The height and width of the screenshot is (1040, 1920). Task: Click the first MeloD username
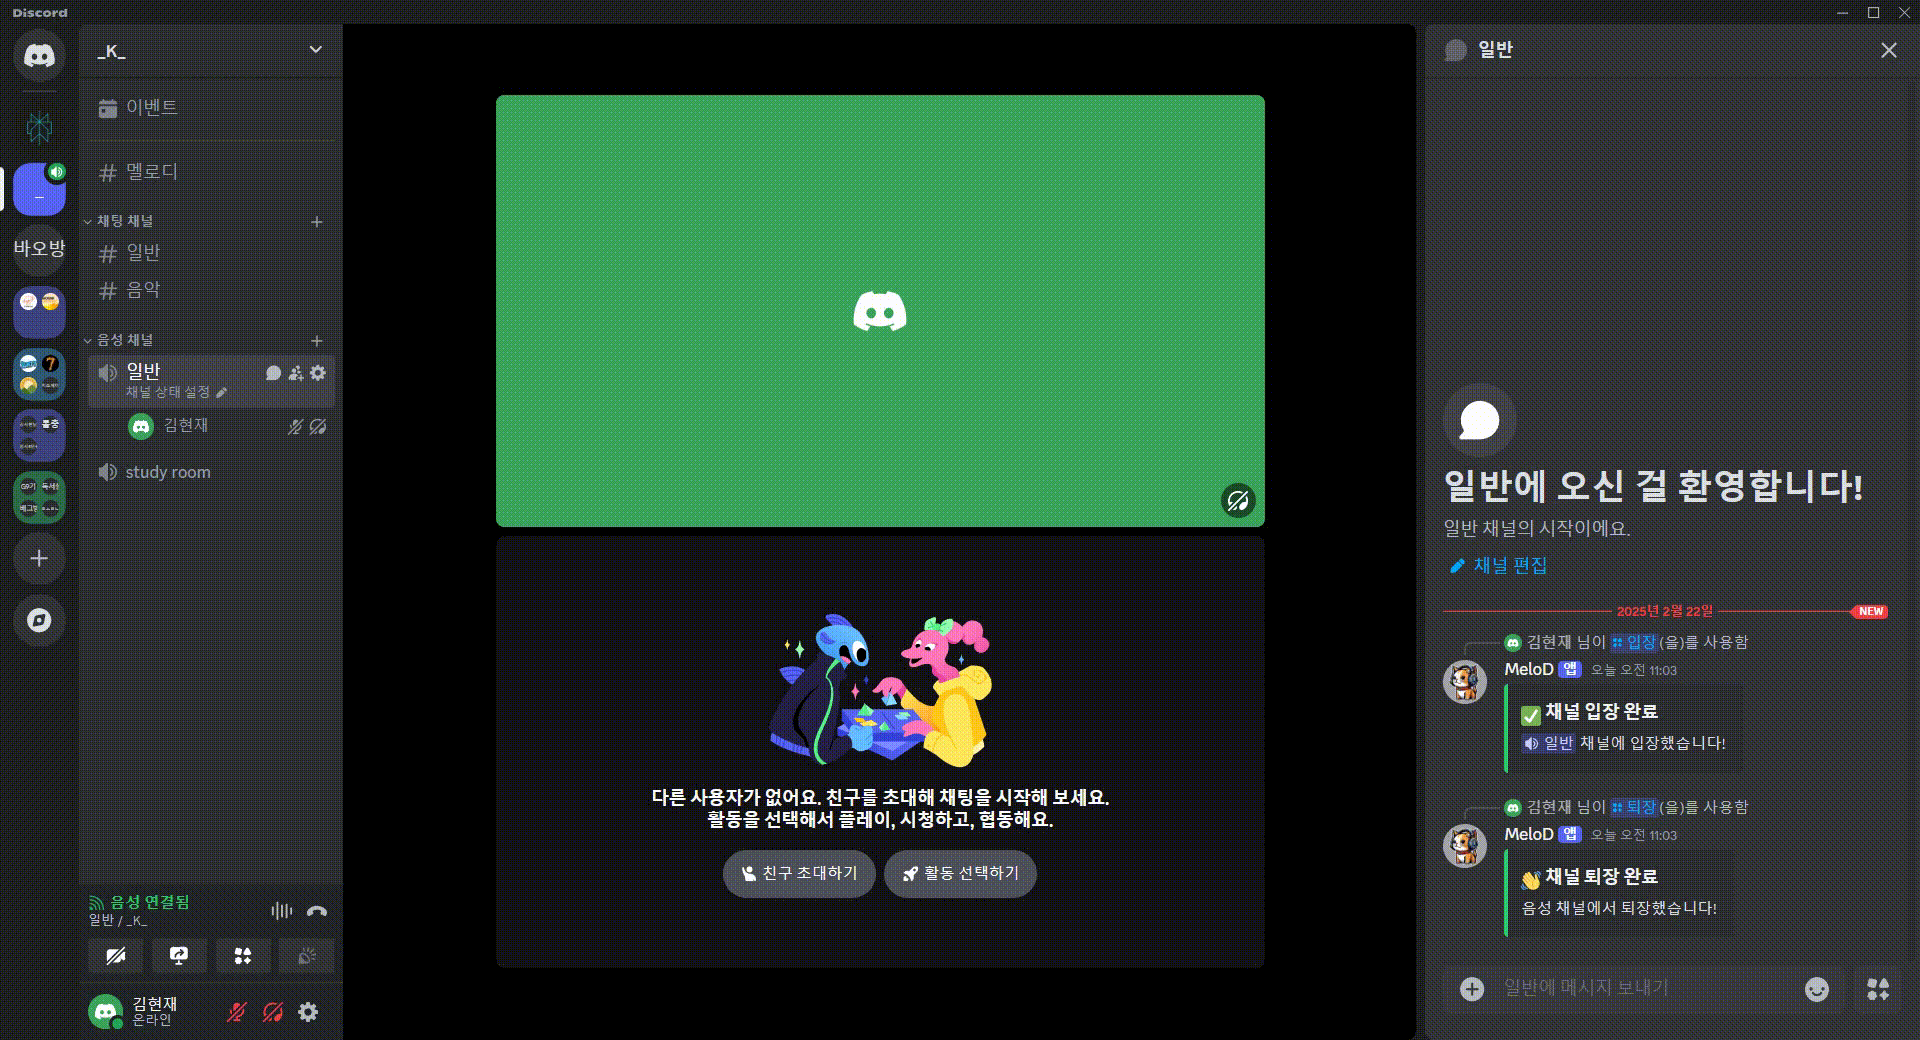pyautogui.click(x=1529, y=670)
